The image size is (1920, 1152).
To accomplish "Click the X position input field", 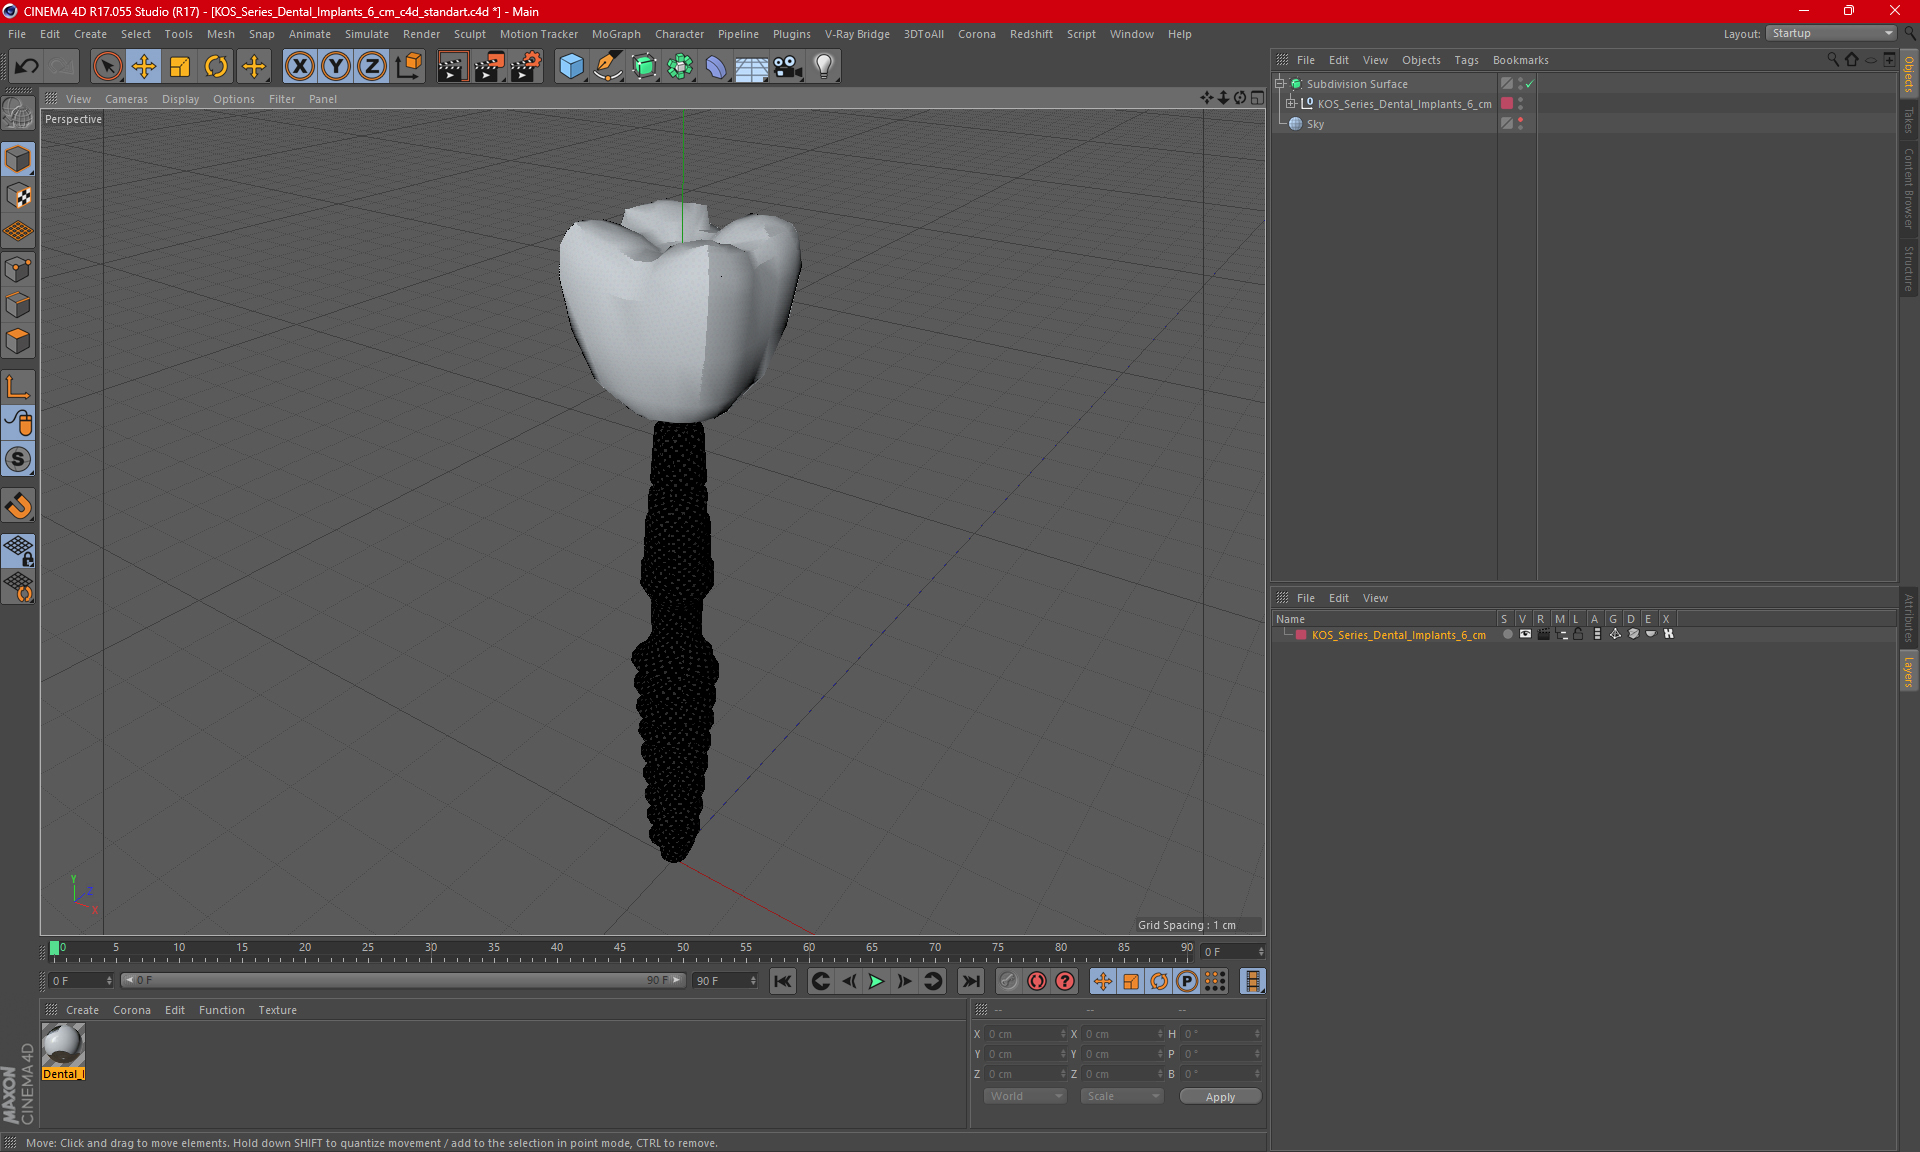I will tap(1025, 1034).
